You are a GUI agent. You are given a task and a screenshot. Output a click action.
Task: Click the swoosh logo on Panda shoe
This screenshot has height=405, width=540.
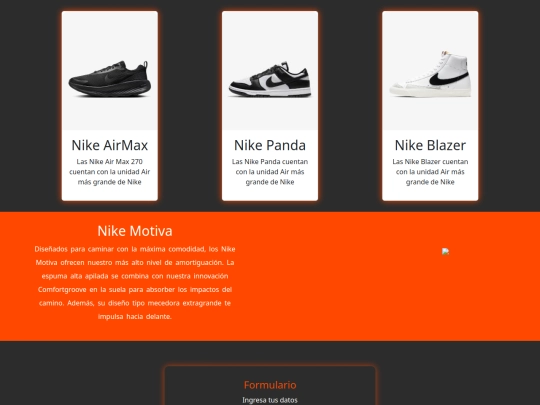[274, 82]
